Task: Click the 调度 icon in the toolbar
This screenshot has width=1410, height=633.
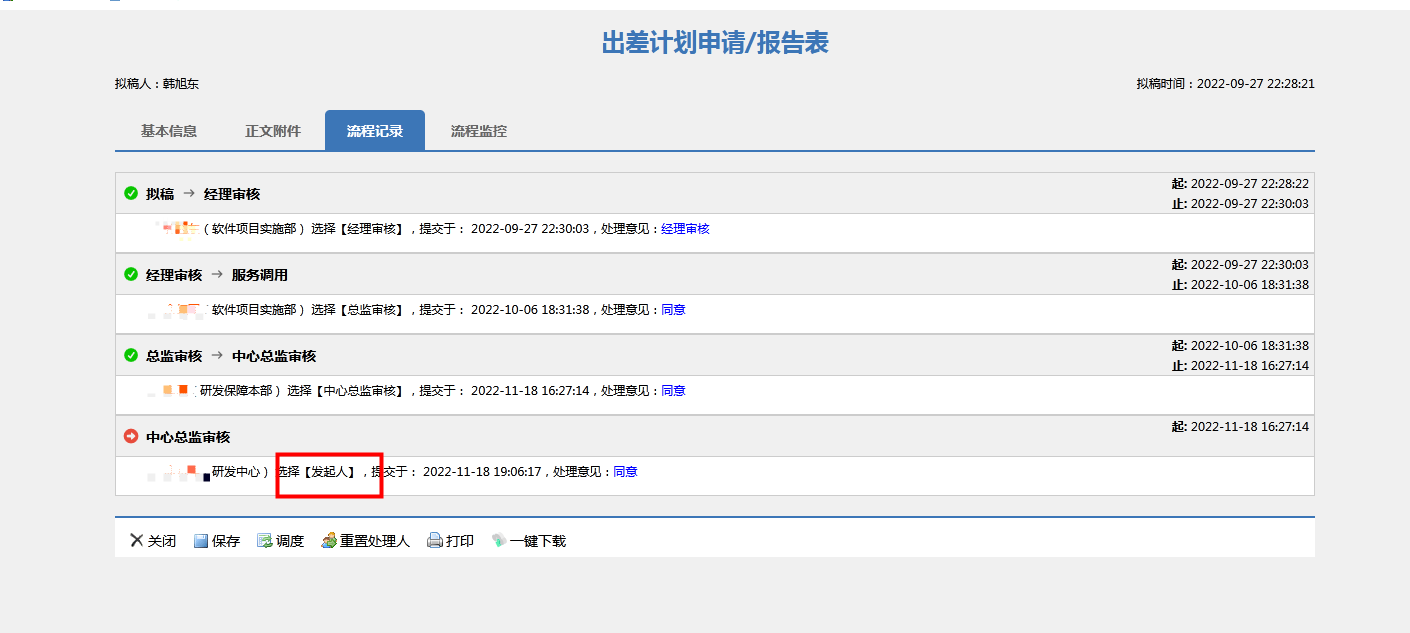Action: [265, 541]
